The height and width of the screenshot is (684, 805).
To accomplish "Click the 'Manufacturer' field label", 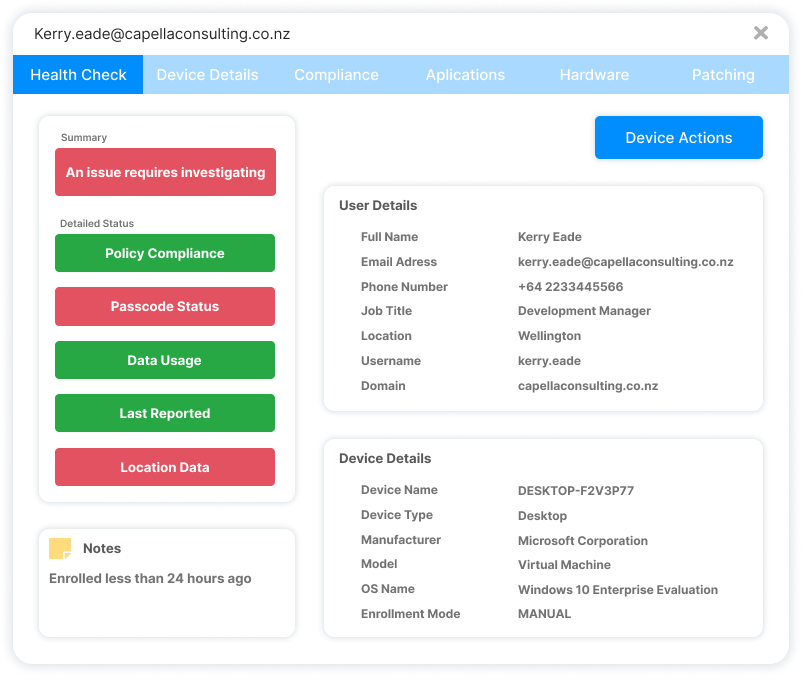I will (x=400, y=540).
